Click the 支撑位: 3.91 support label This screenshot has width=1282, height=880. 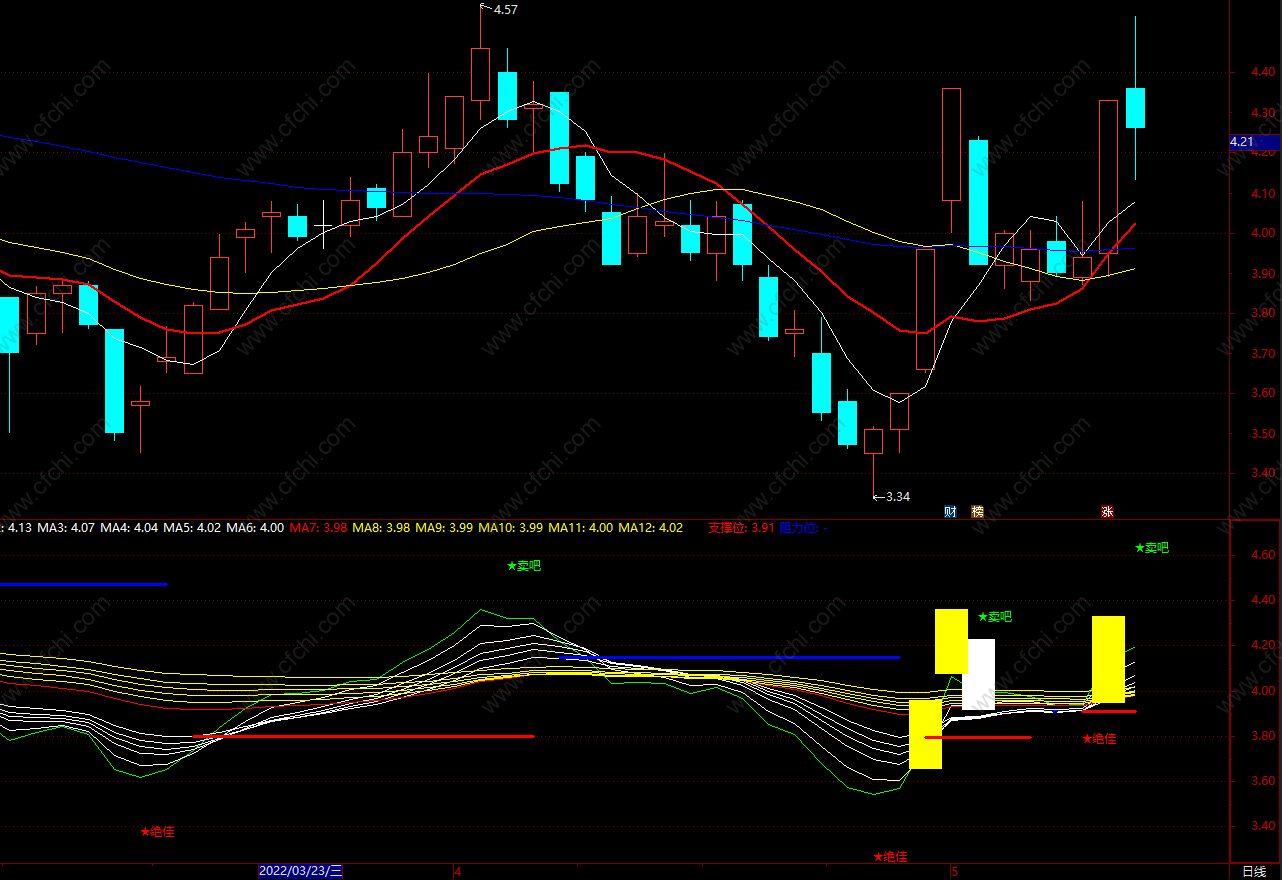click(x=741, y=527)
